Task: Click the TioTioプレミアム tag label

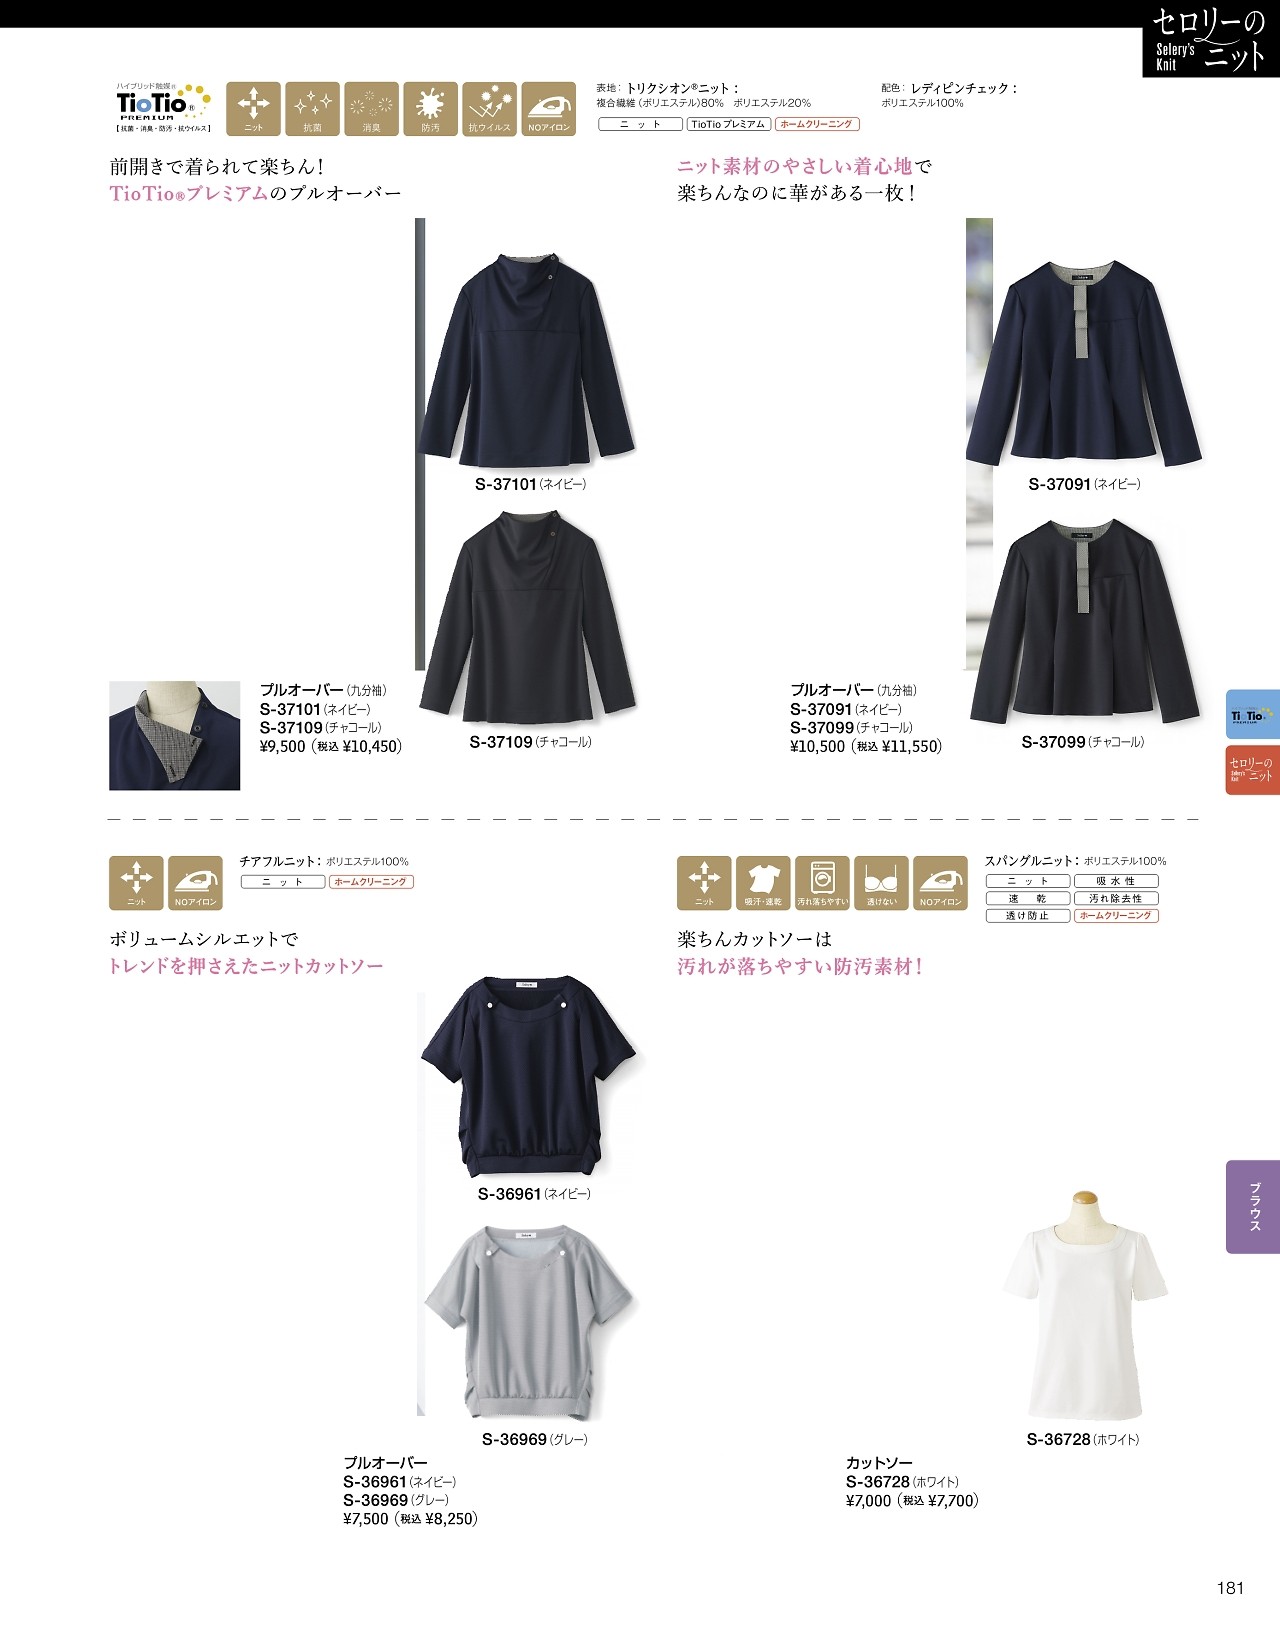Action: point(729,124)
